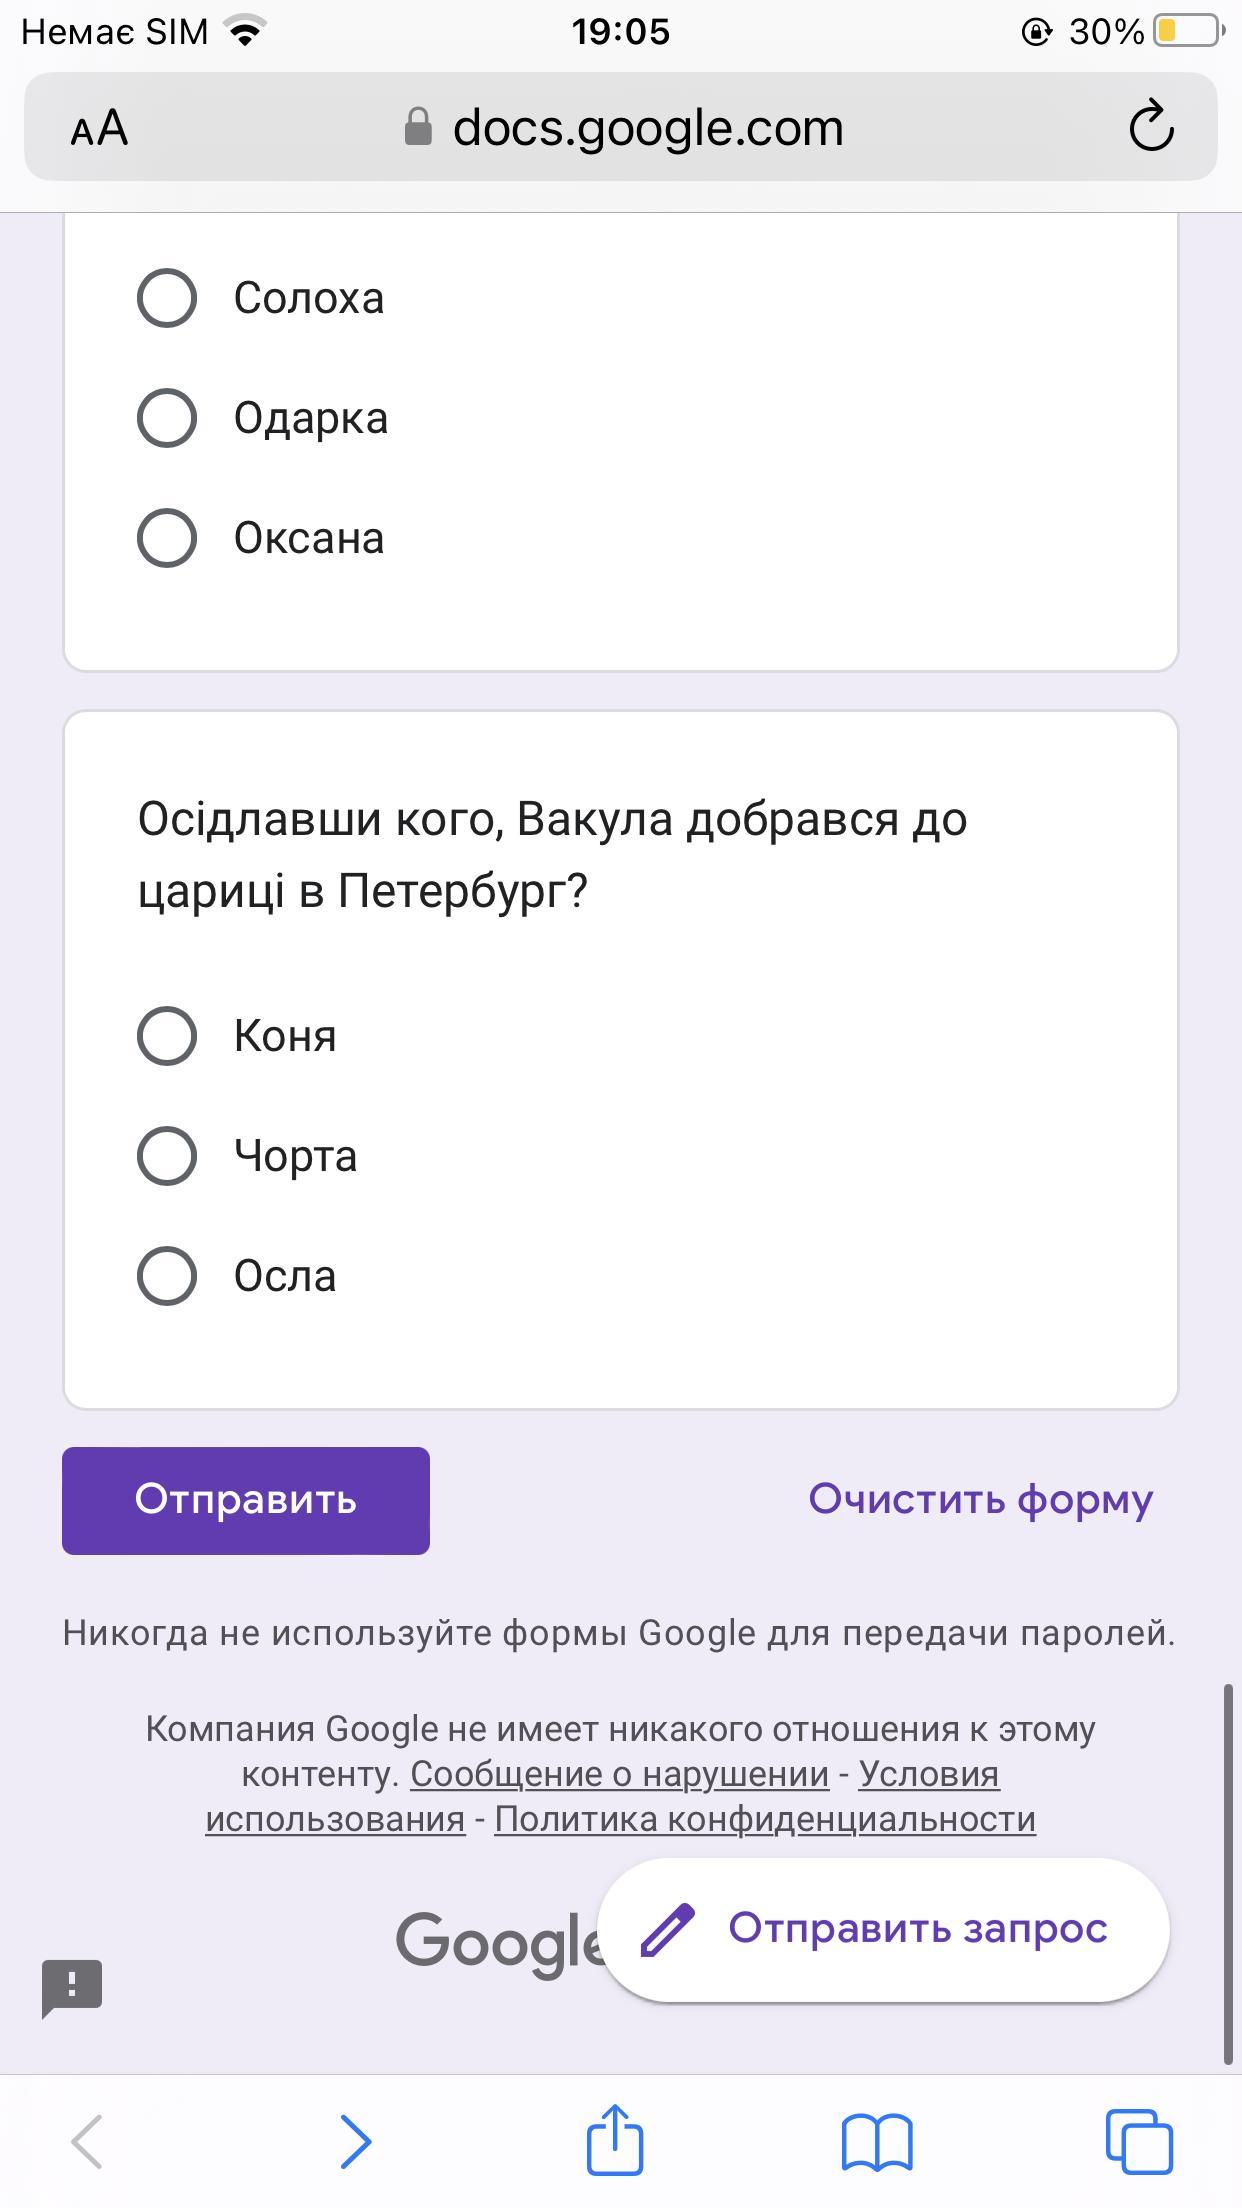The image size is (1242, 2208).
Task: Click the Очистить форму link
Action: click(980, 1500)
